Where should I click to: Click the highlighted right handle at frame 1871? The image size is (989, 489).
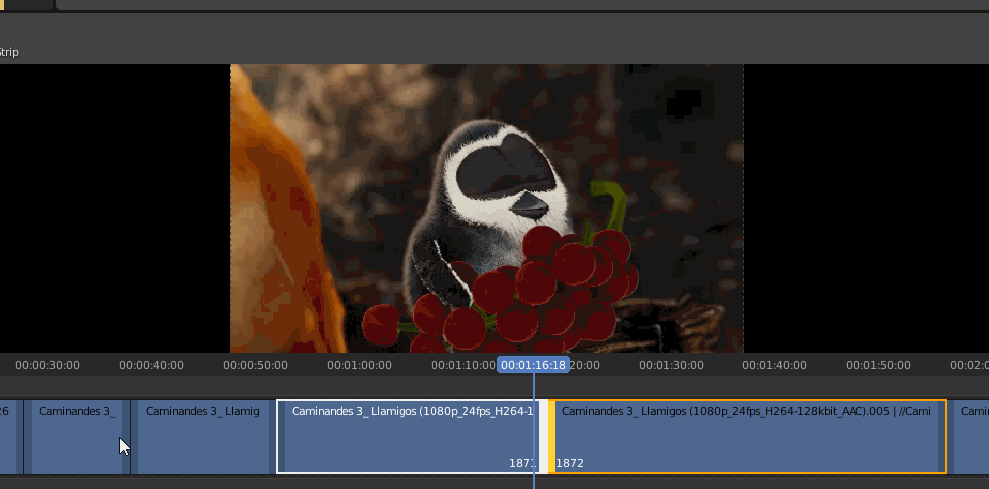tap(543, 437)
